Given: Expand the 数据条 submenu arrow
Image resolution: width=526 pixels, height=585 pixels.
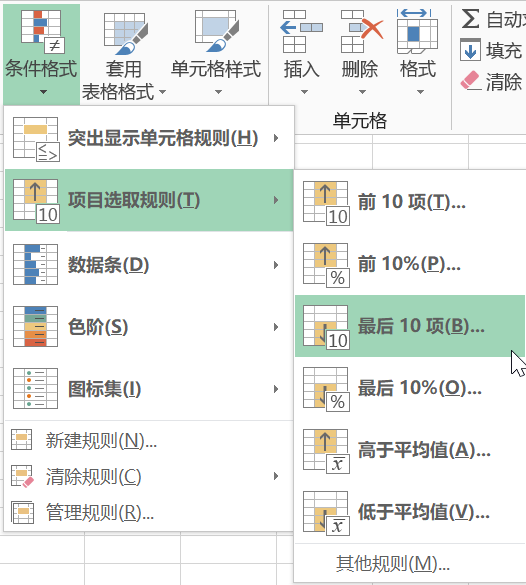Looking at the screenshot, I should coord(276,265).
